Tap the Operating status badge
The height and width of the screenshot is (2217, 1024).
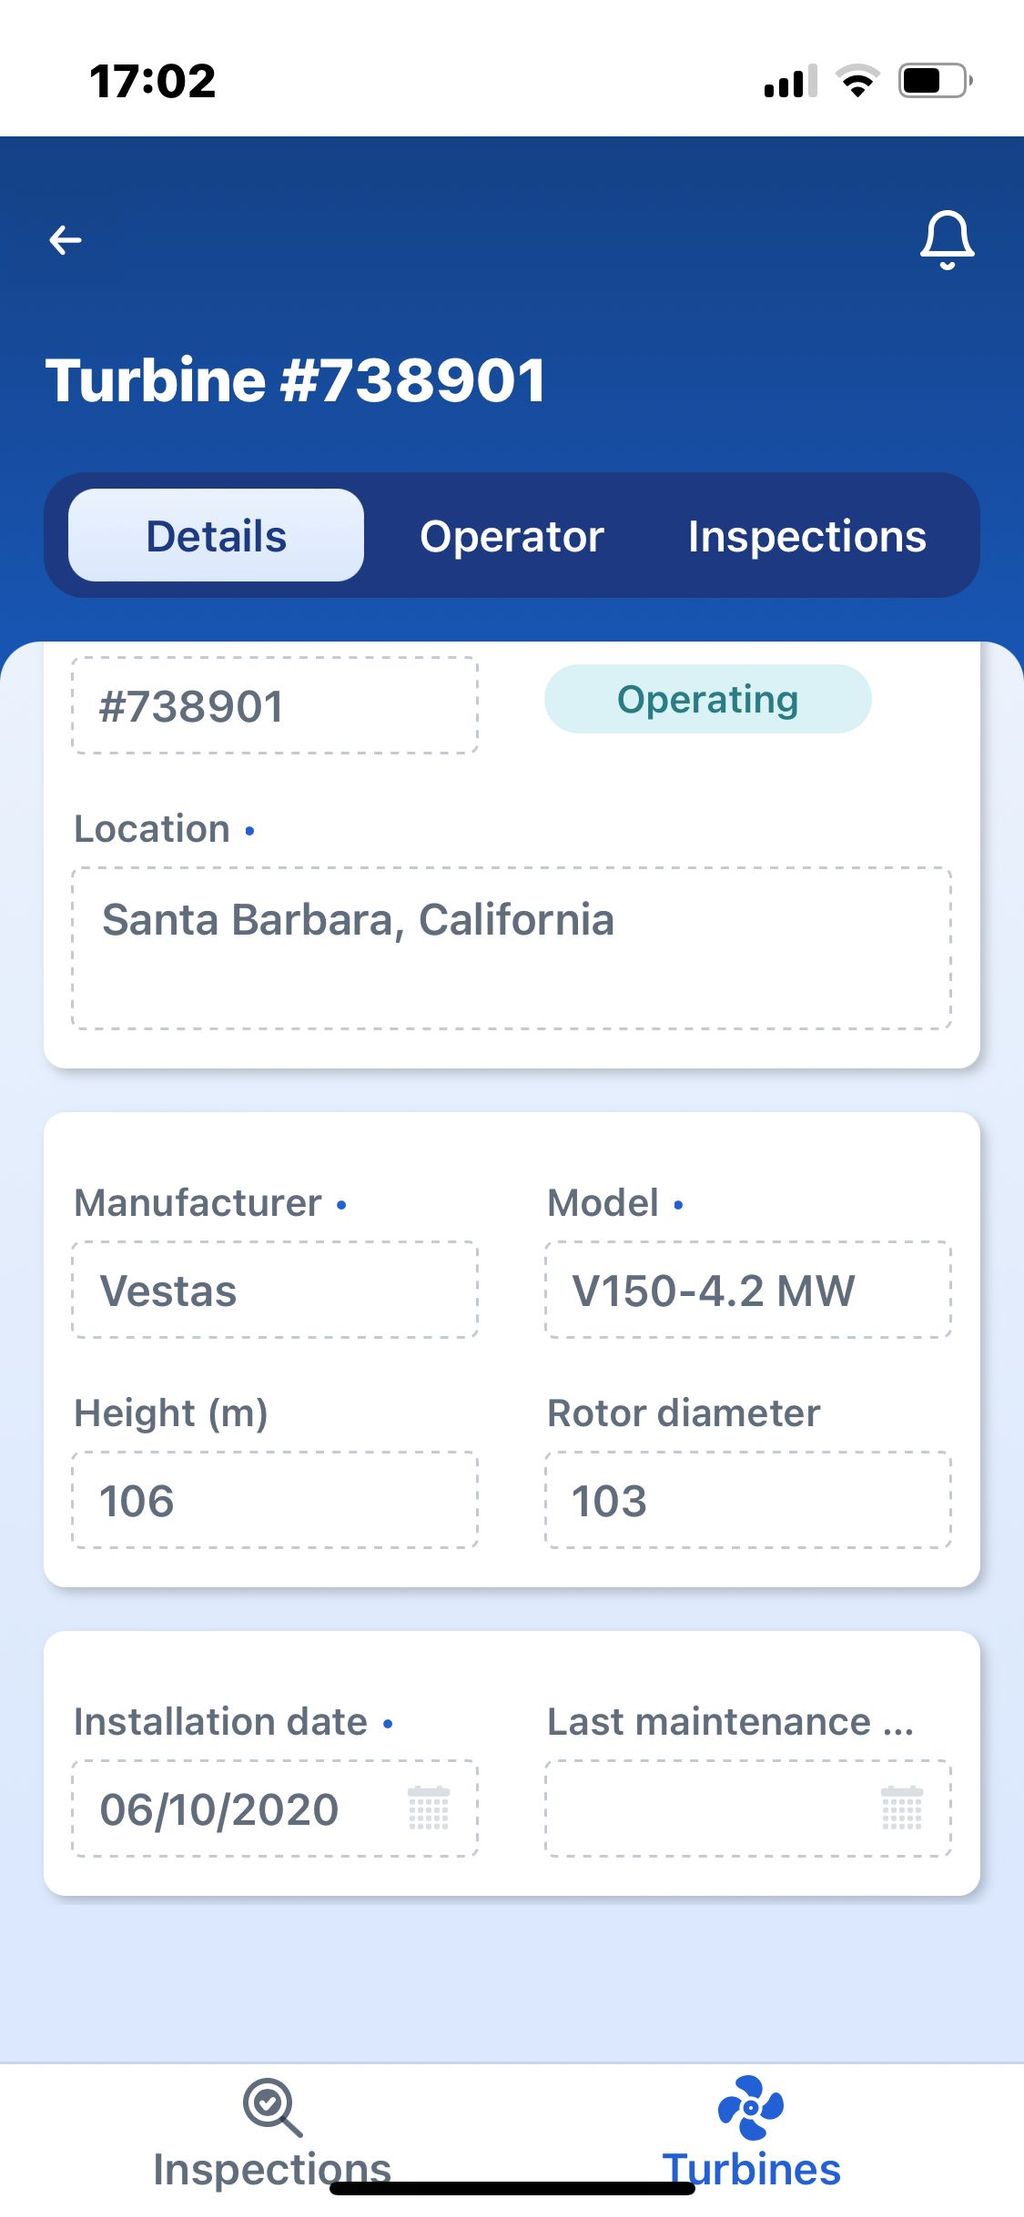click(706, 699)
